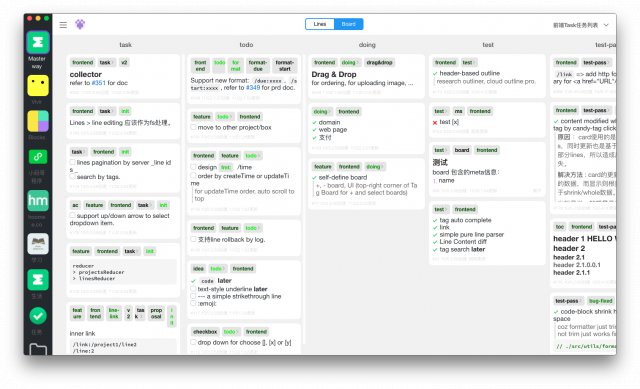Click the green check beside header-based outline
Screen dimensions: 640x389
click(435, 73)
